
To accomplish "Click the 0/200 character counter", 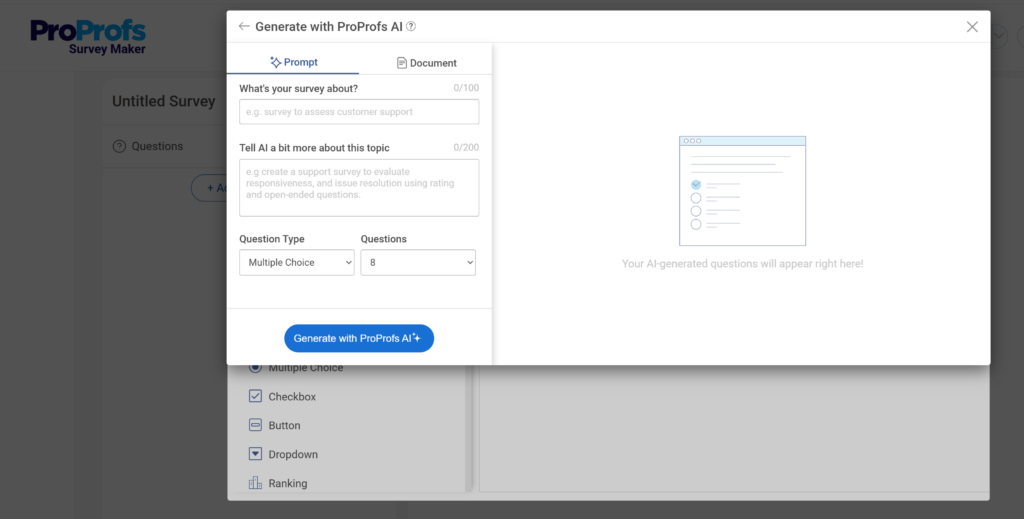I will [466, 148].
